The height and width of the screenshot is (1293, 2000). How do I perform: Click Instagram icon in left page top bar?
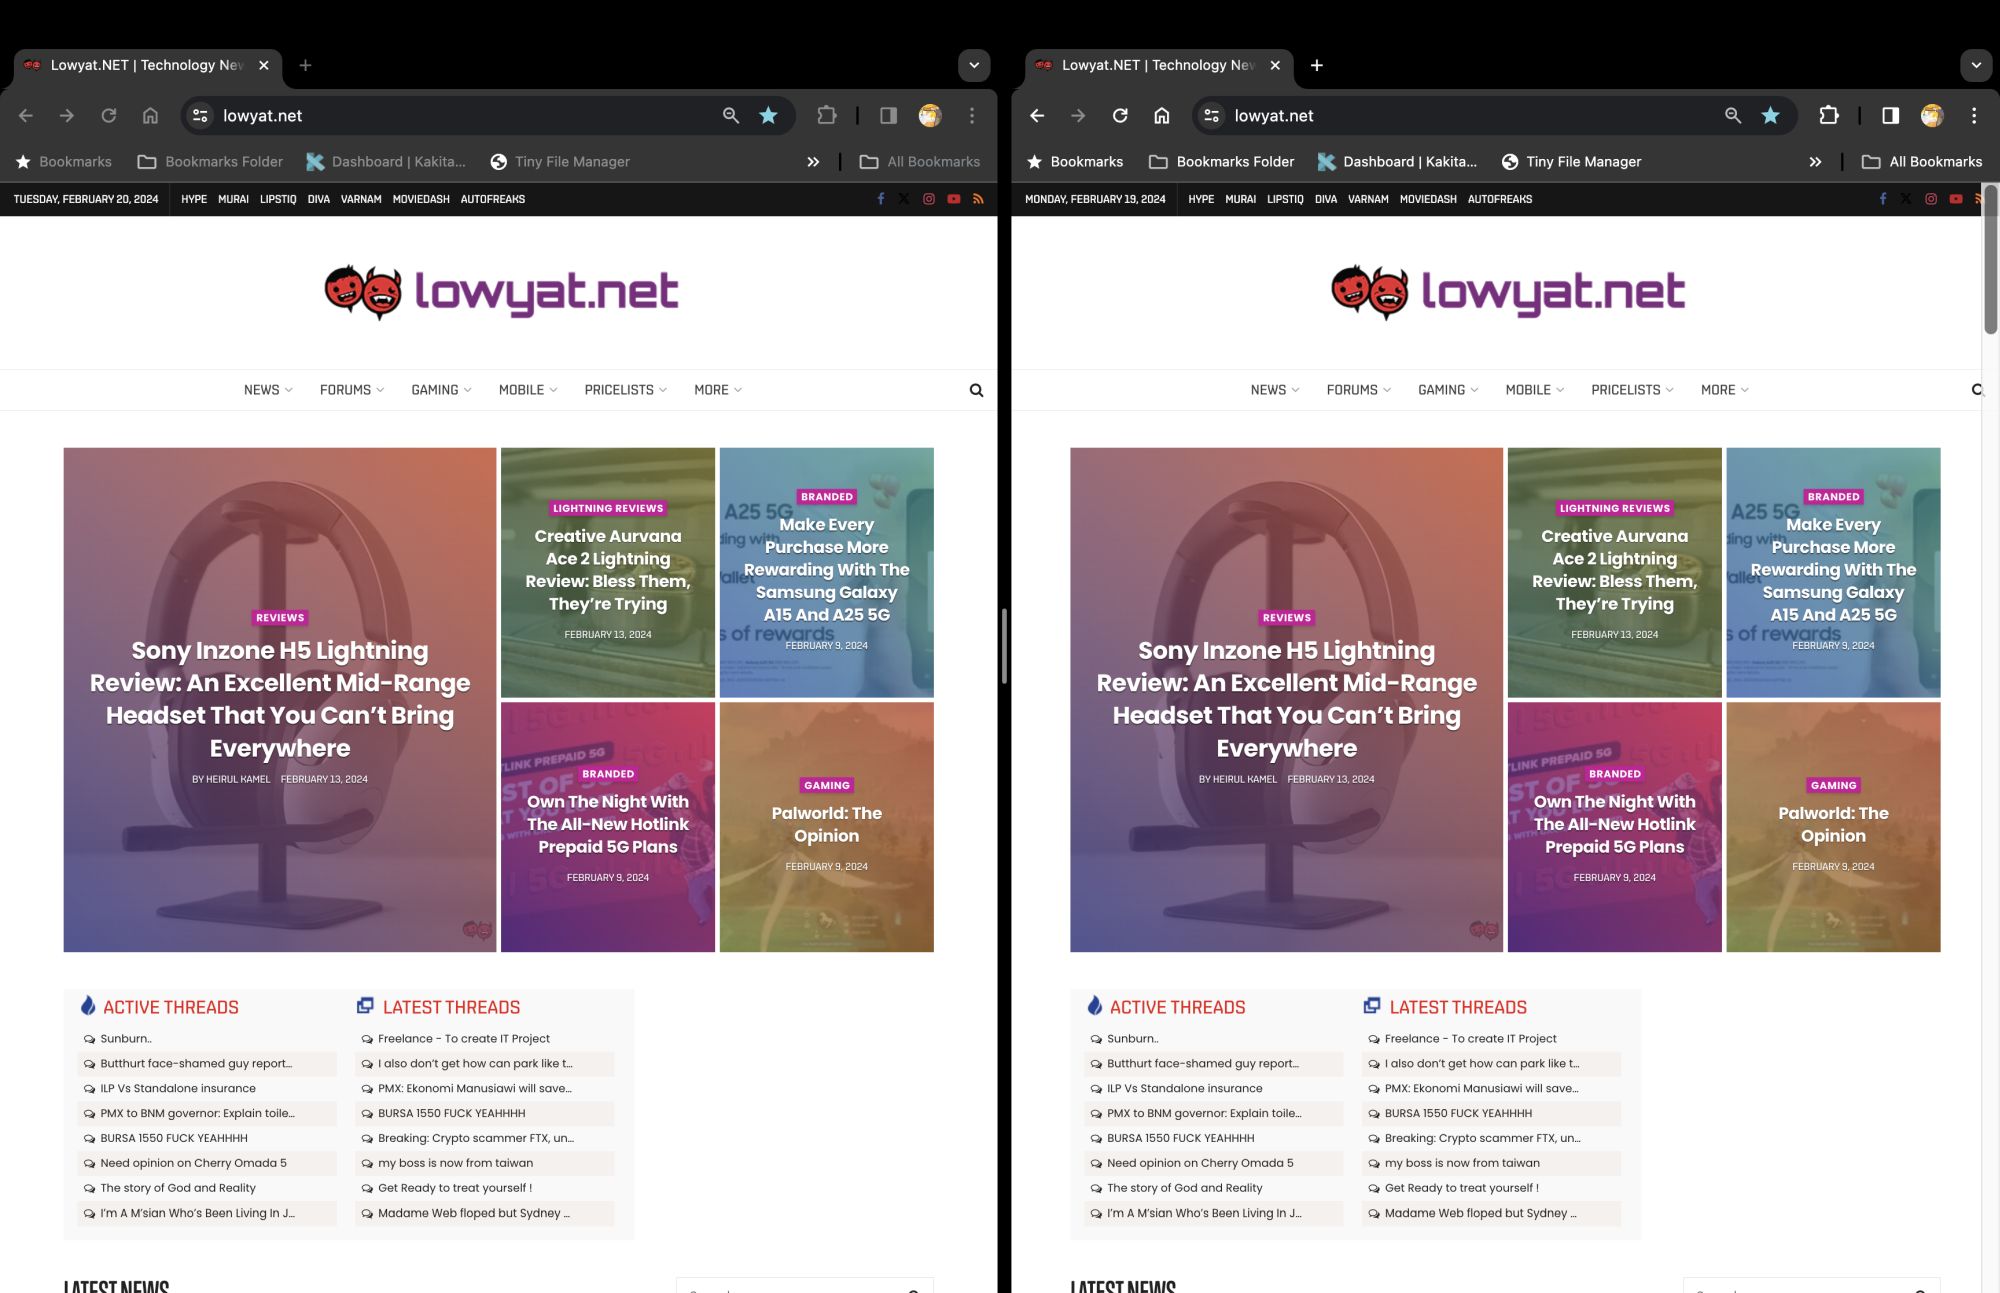click(929, 199)
